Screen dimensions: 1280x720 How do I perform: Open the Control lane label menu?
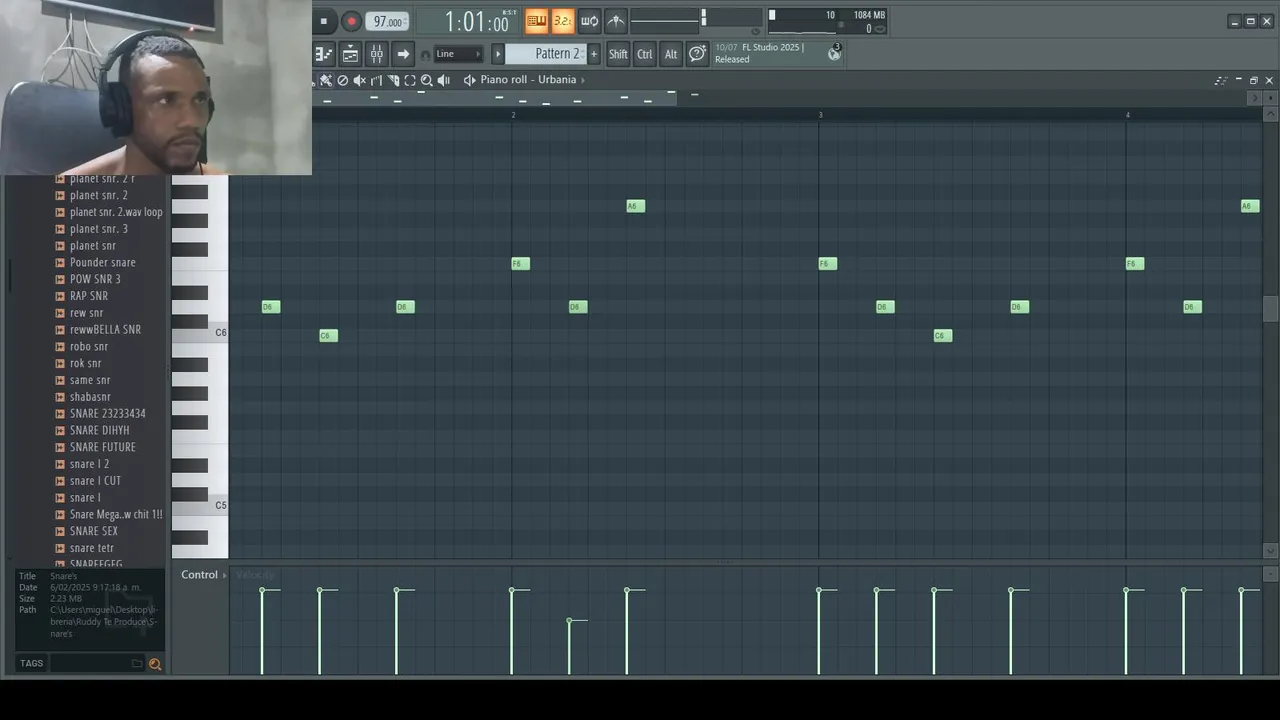(199, 575)
